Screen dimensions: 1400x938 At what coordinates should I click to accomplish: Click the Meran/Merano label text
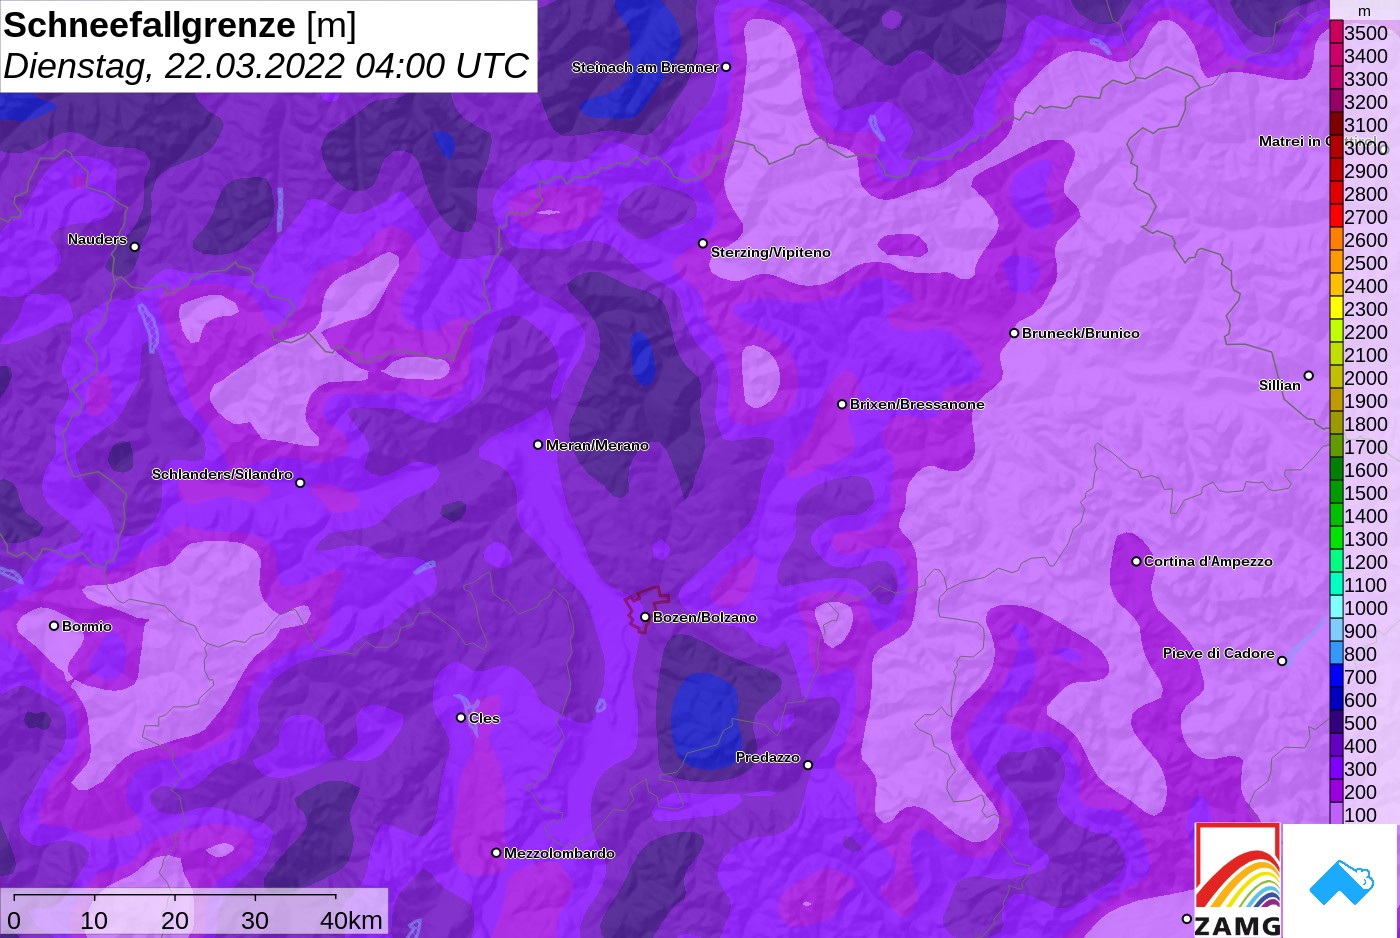click(x=597, y=445)
